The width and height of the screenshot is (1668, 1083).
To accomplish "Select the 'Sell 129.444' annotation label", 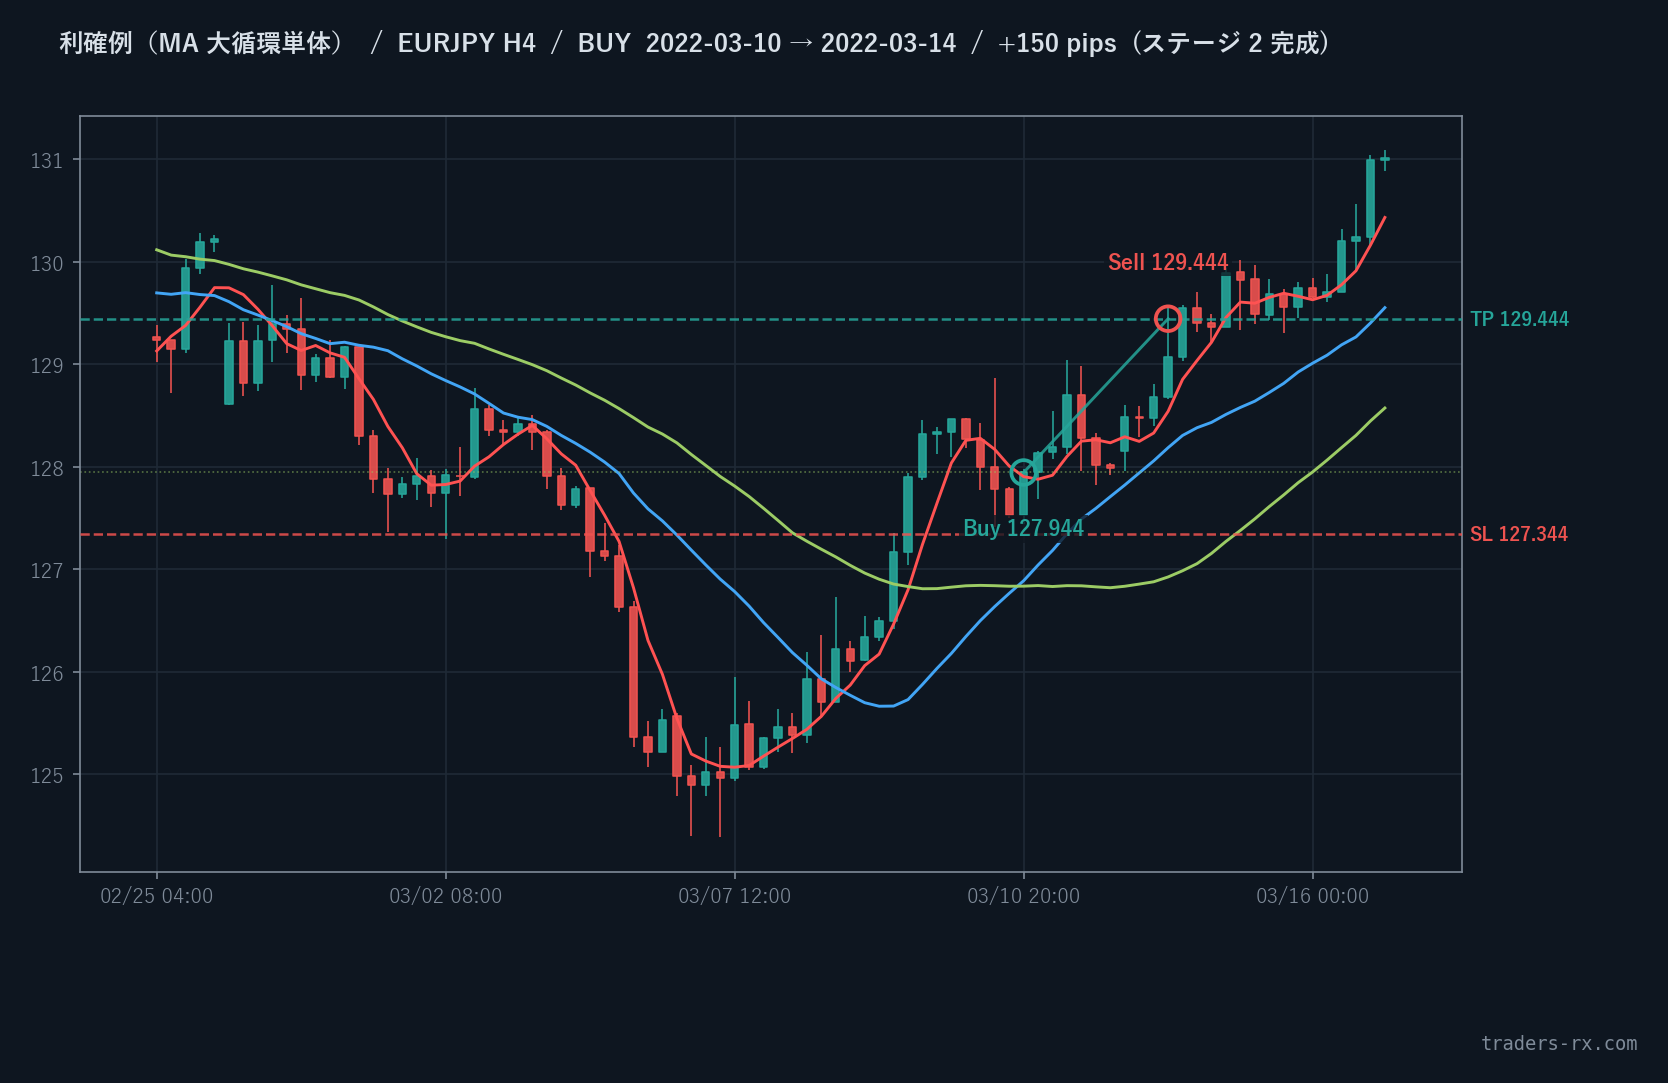I will 1168,262.
